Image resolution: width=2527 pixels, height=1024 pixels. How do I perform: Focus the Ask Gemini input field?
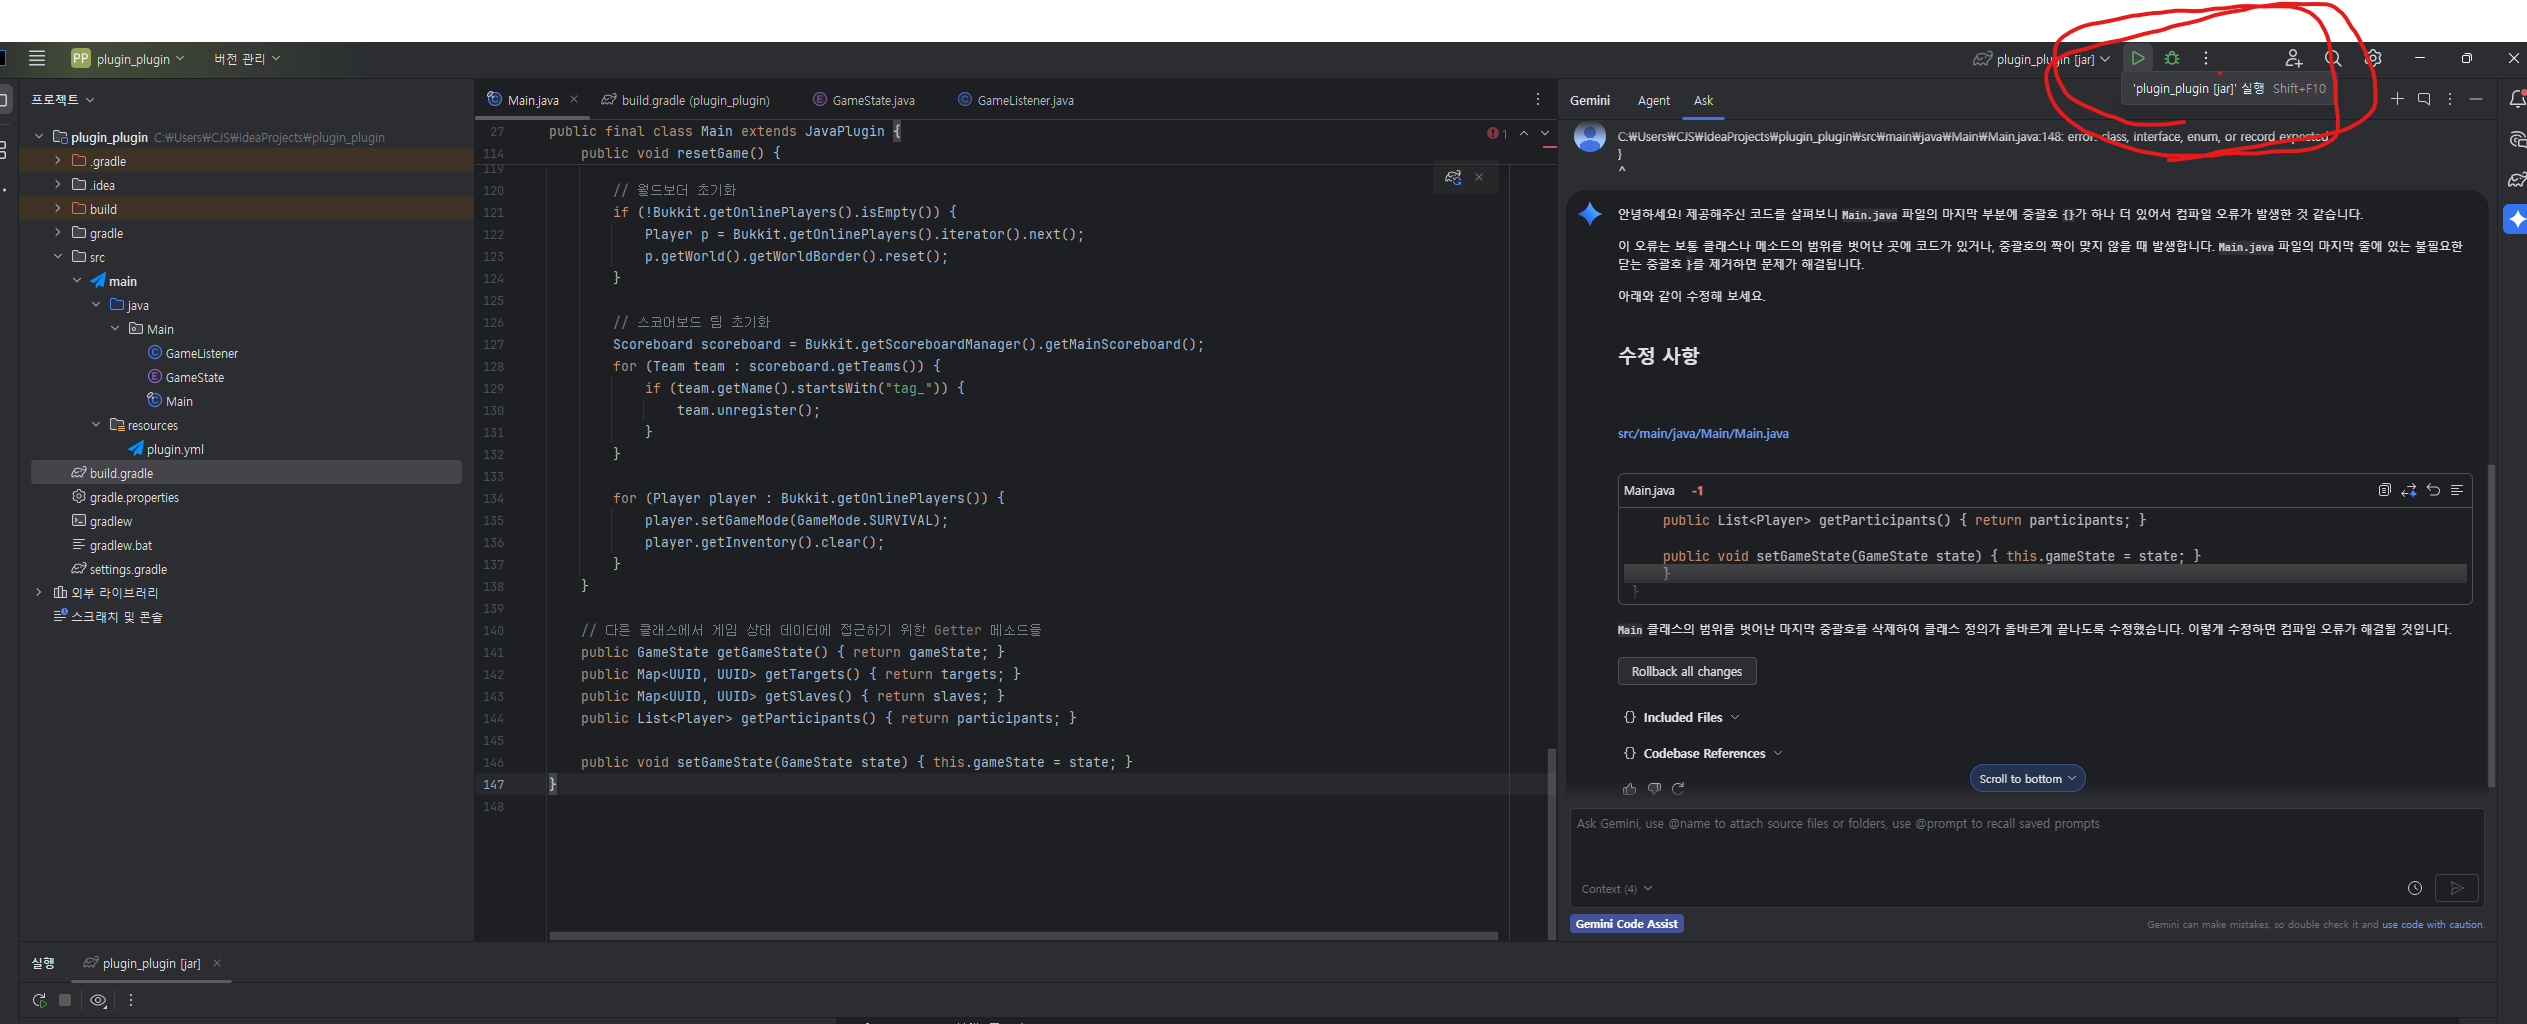[x=2020, y=845]
